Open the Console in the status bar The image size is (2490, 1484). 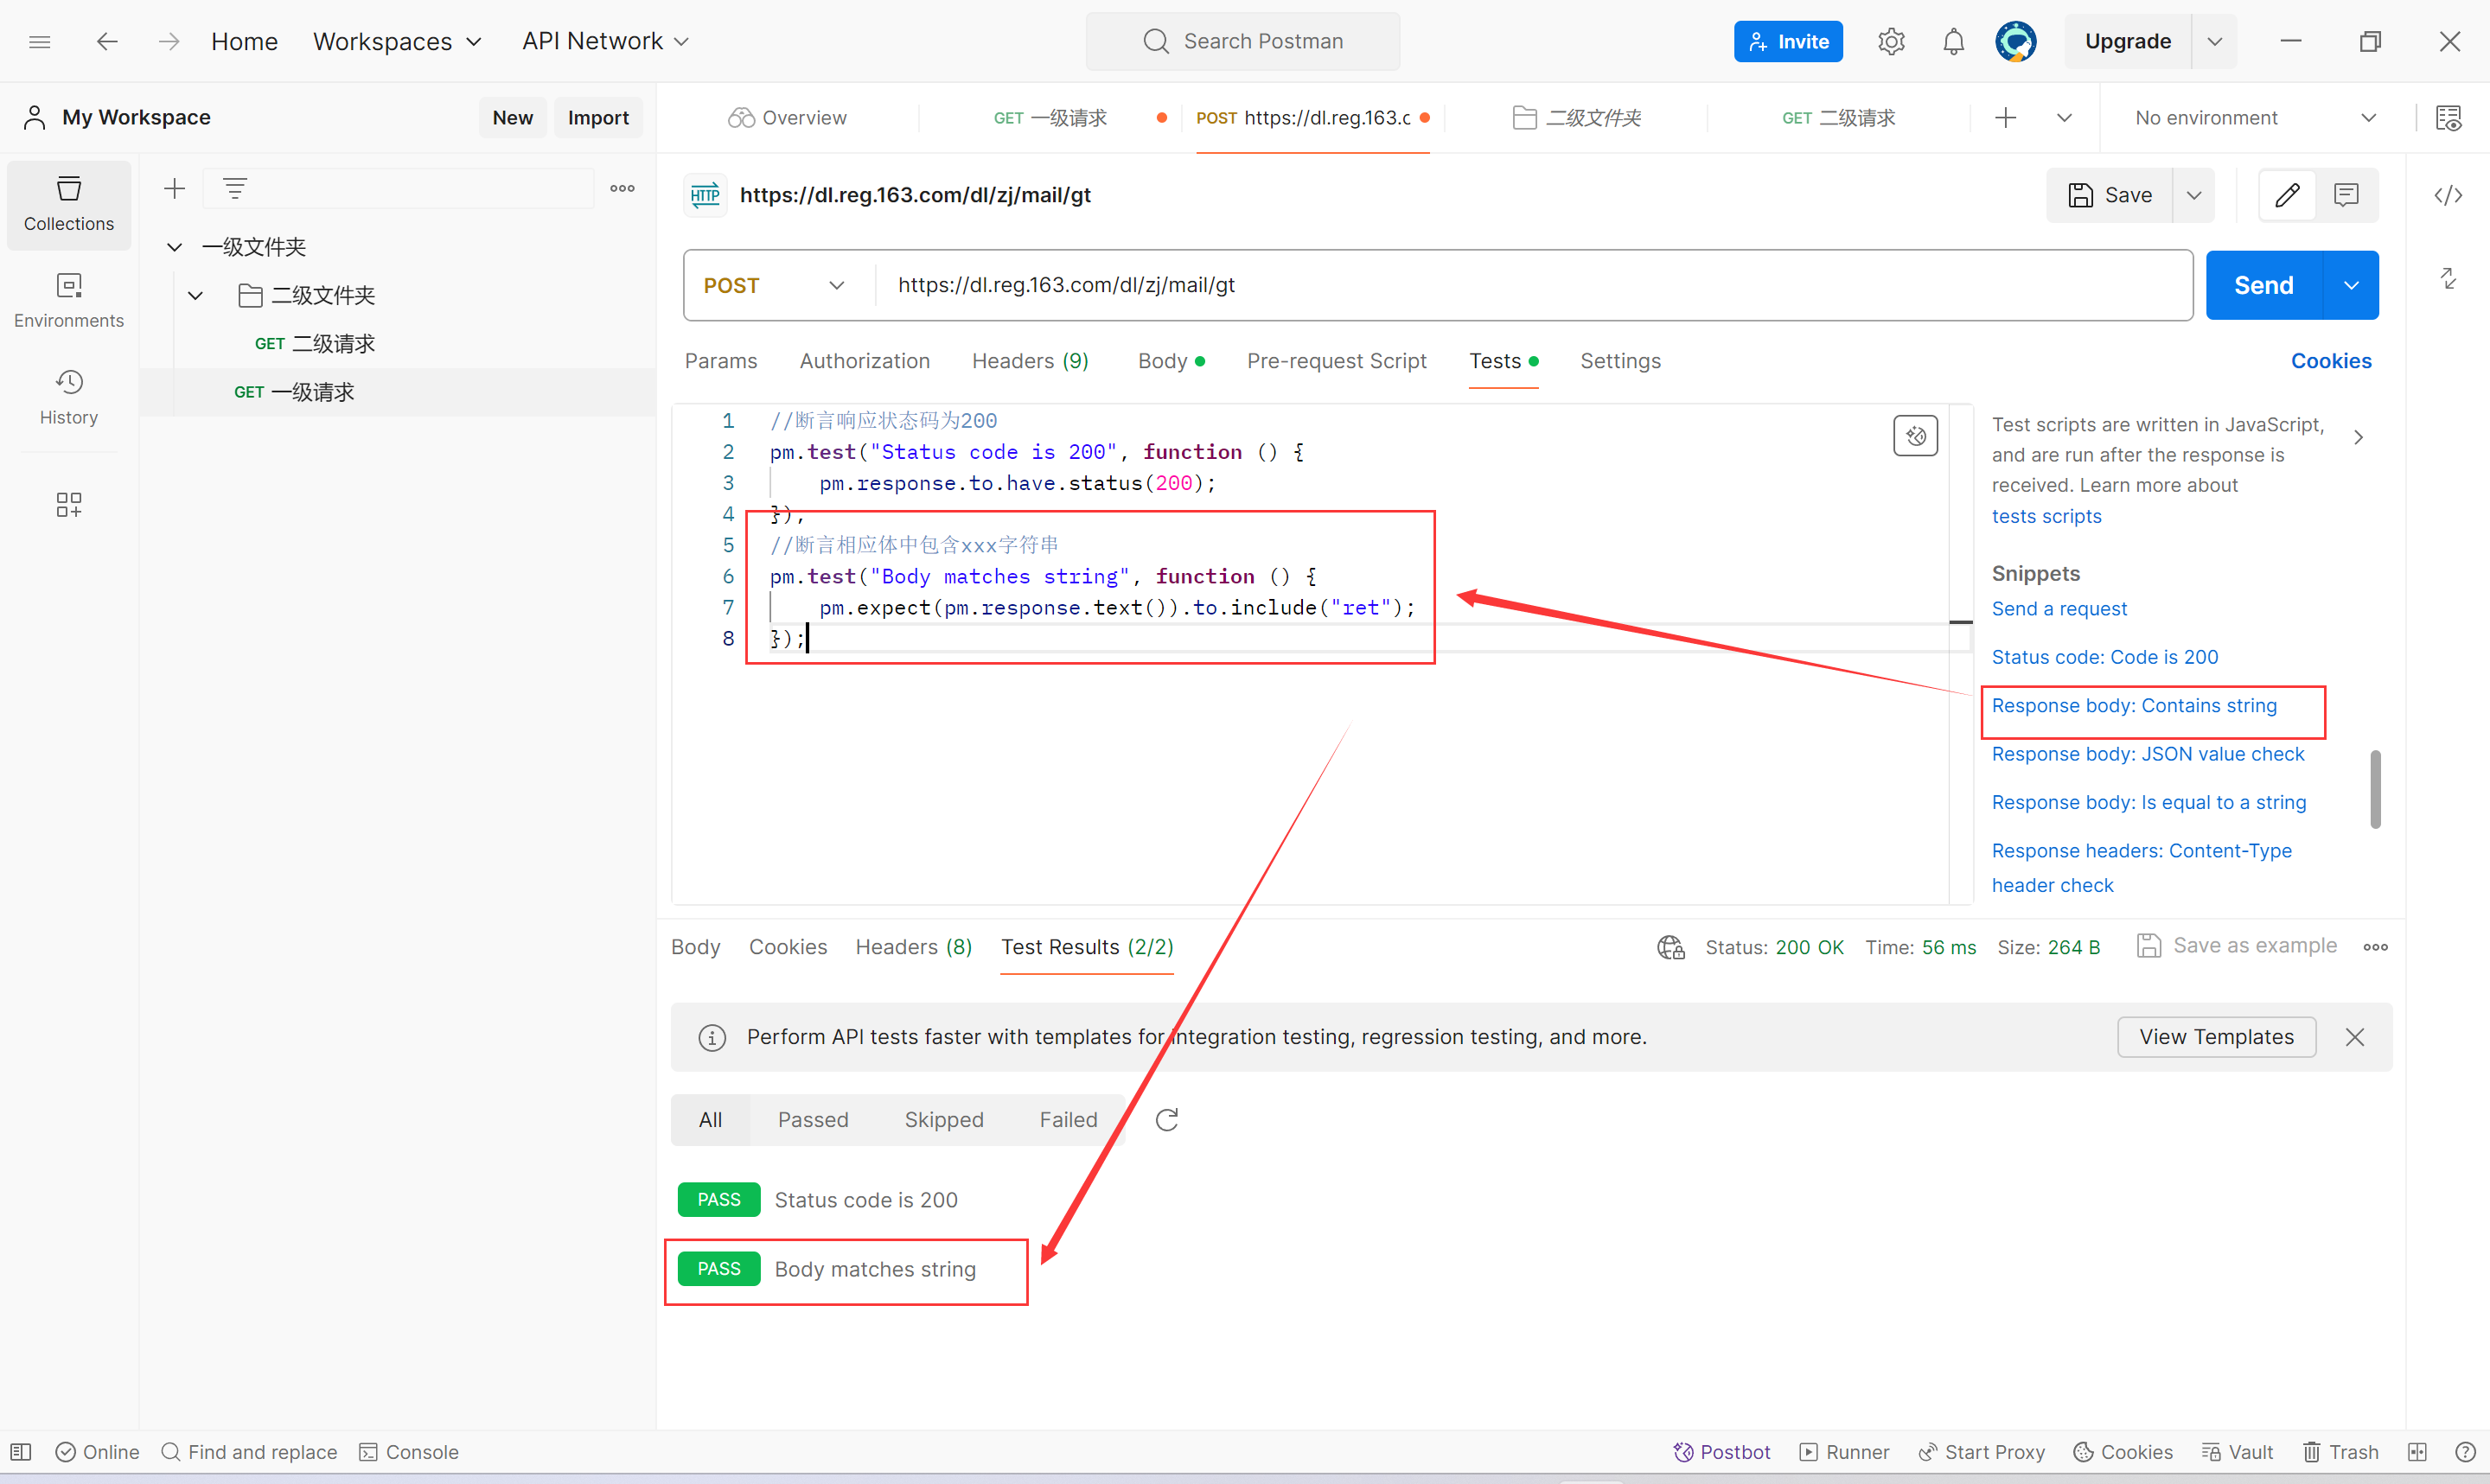pyautogui.click(x=408, y=1451)
